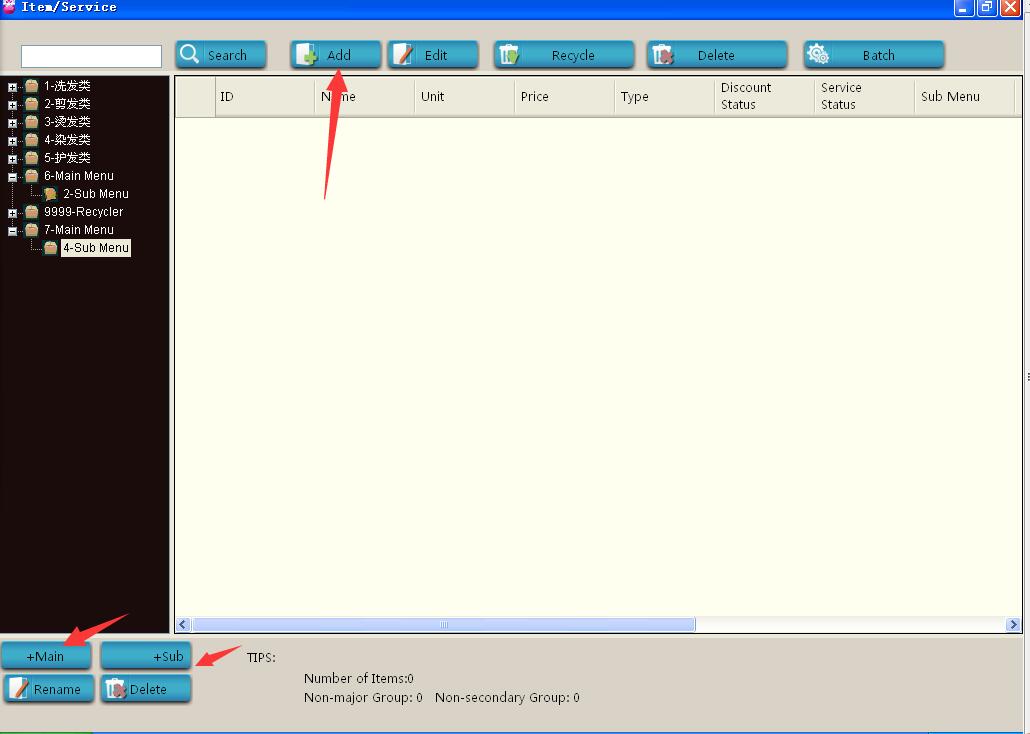Click the trash icon on bottom Delete
Screen dimensions: 1030x734
coord(116,689)
